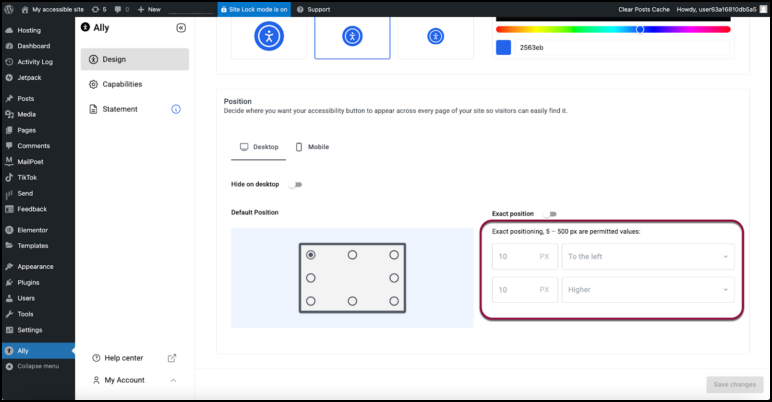Click the hex color code input field
Viewport: 772px width, 402px height.
tap(620, 47)
